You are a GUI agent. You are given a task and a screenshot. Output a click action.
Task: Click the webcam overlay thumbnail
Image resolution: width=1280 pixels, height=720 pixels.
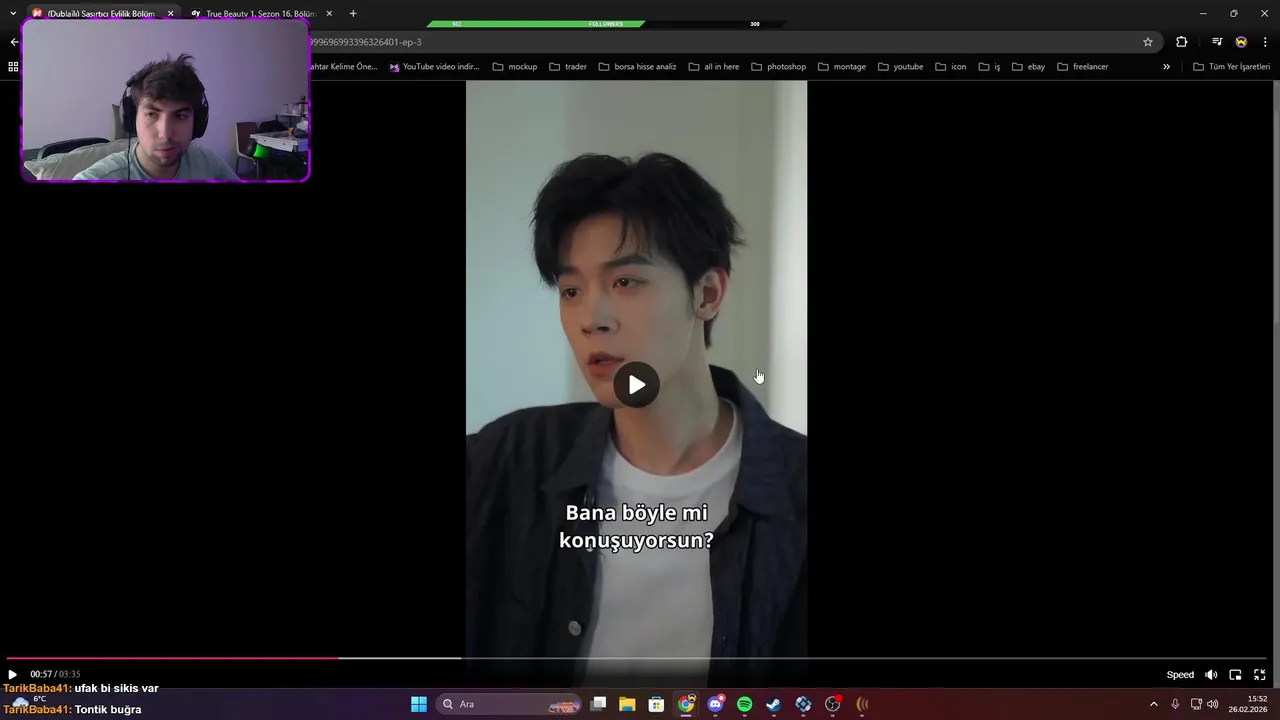(165, 100)
